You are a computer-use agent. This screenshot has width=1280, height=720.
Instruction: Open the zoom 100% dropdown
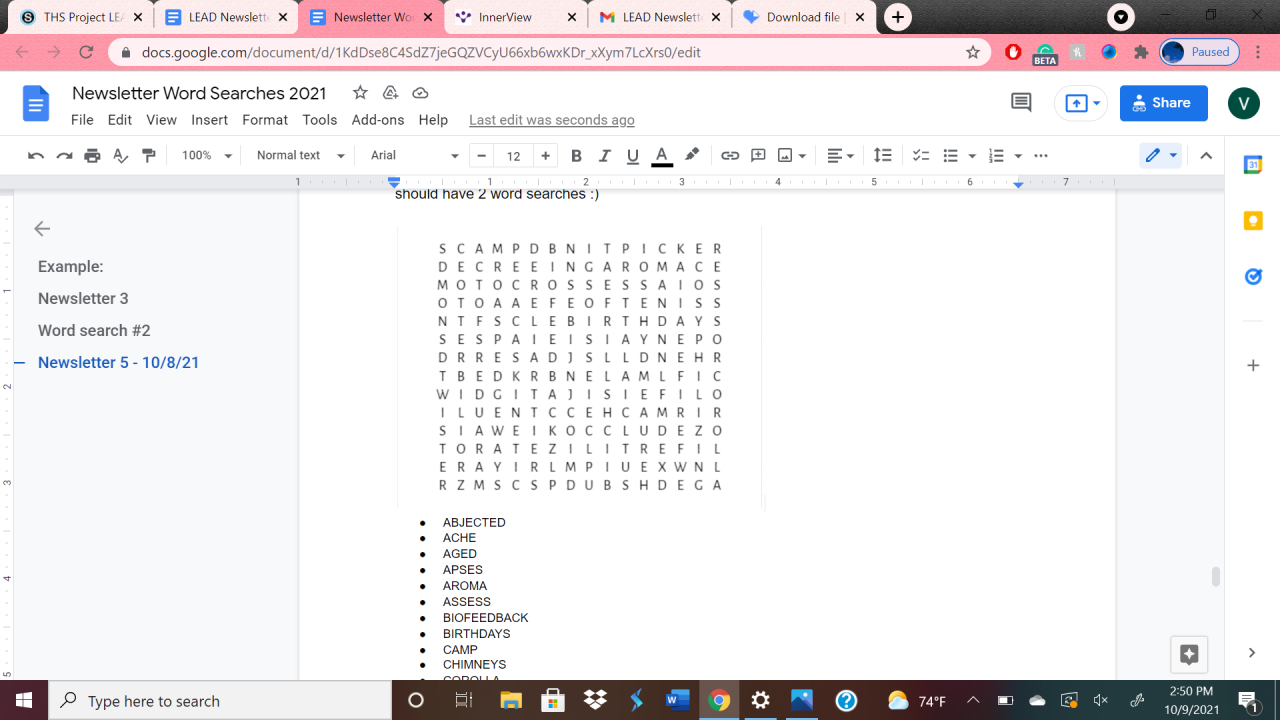coord(207,156)
